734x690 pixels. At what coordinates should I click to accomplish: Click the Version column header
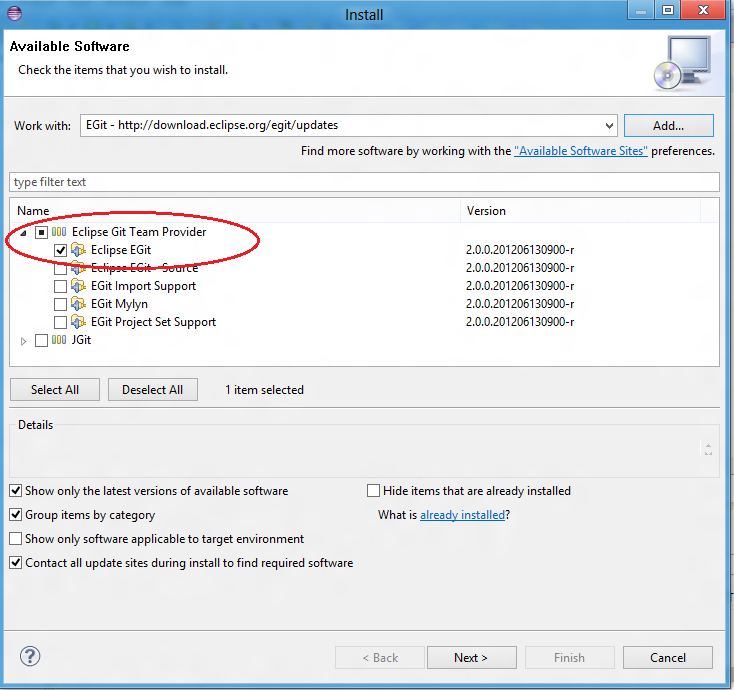[x=580, y=211]
